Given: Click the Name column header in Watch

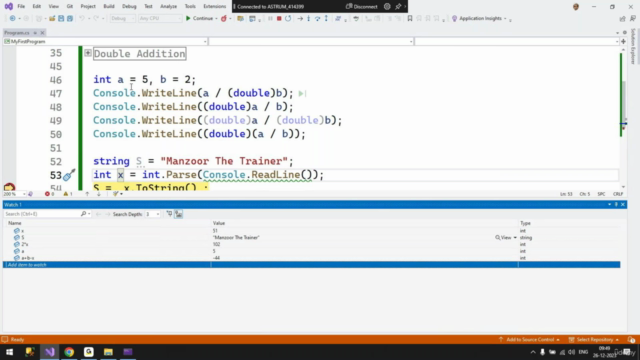Looking at the screenshot, I should click(x=15, y=223).
